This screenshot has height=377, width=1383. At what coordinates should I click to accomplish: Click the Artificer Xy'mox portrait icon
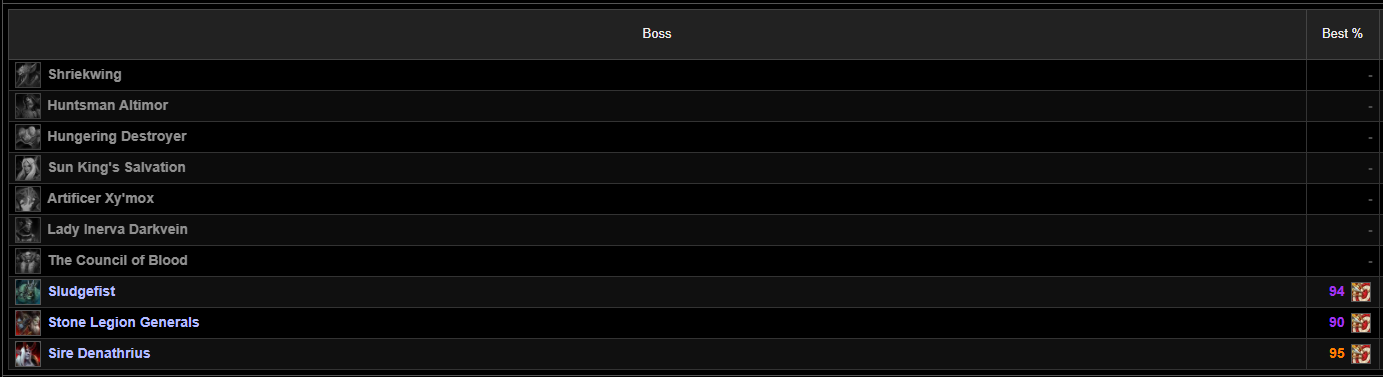click(x=28, y=199)
